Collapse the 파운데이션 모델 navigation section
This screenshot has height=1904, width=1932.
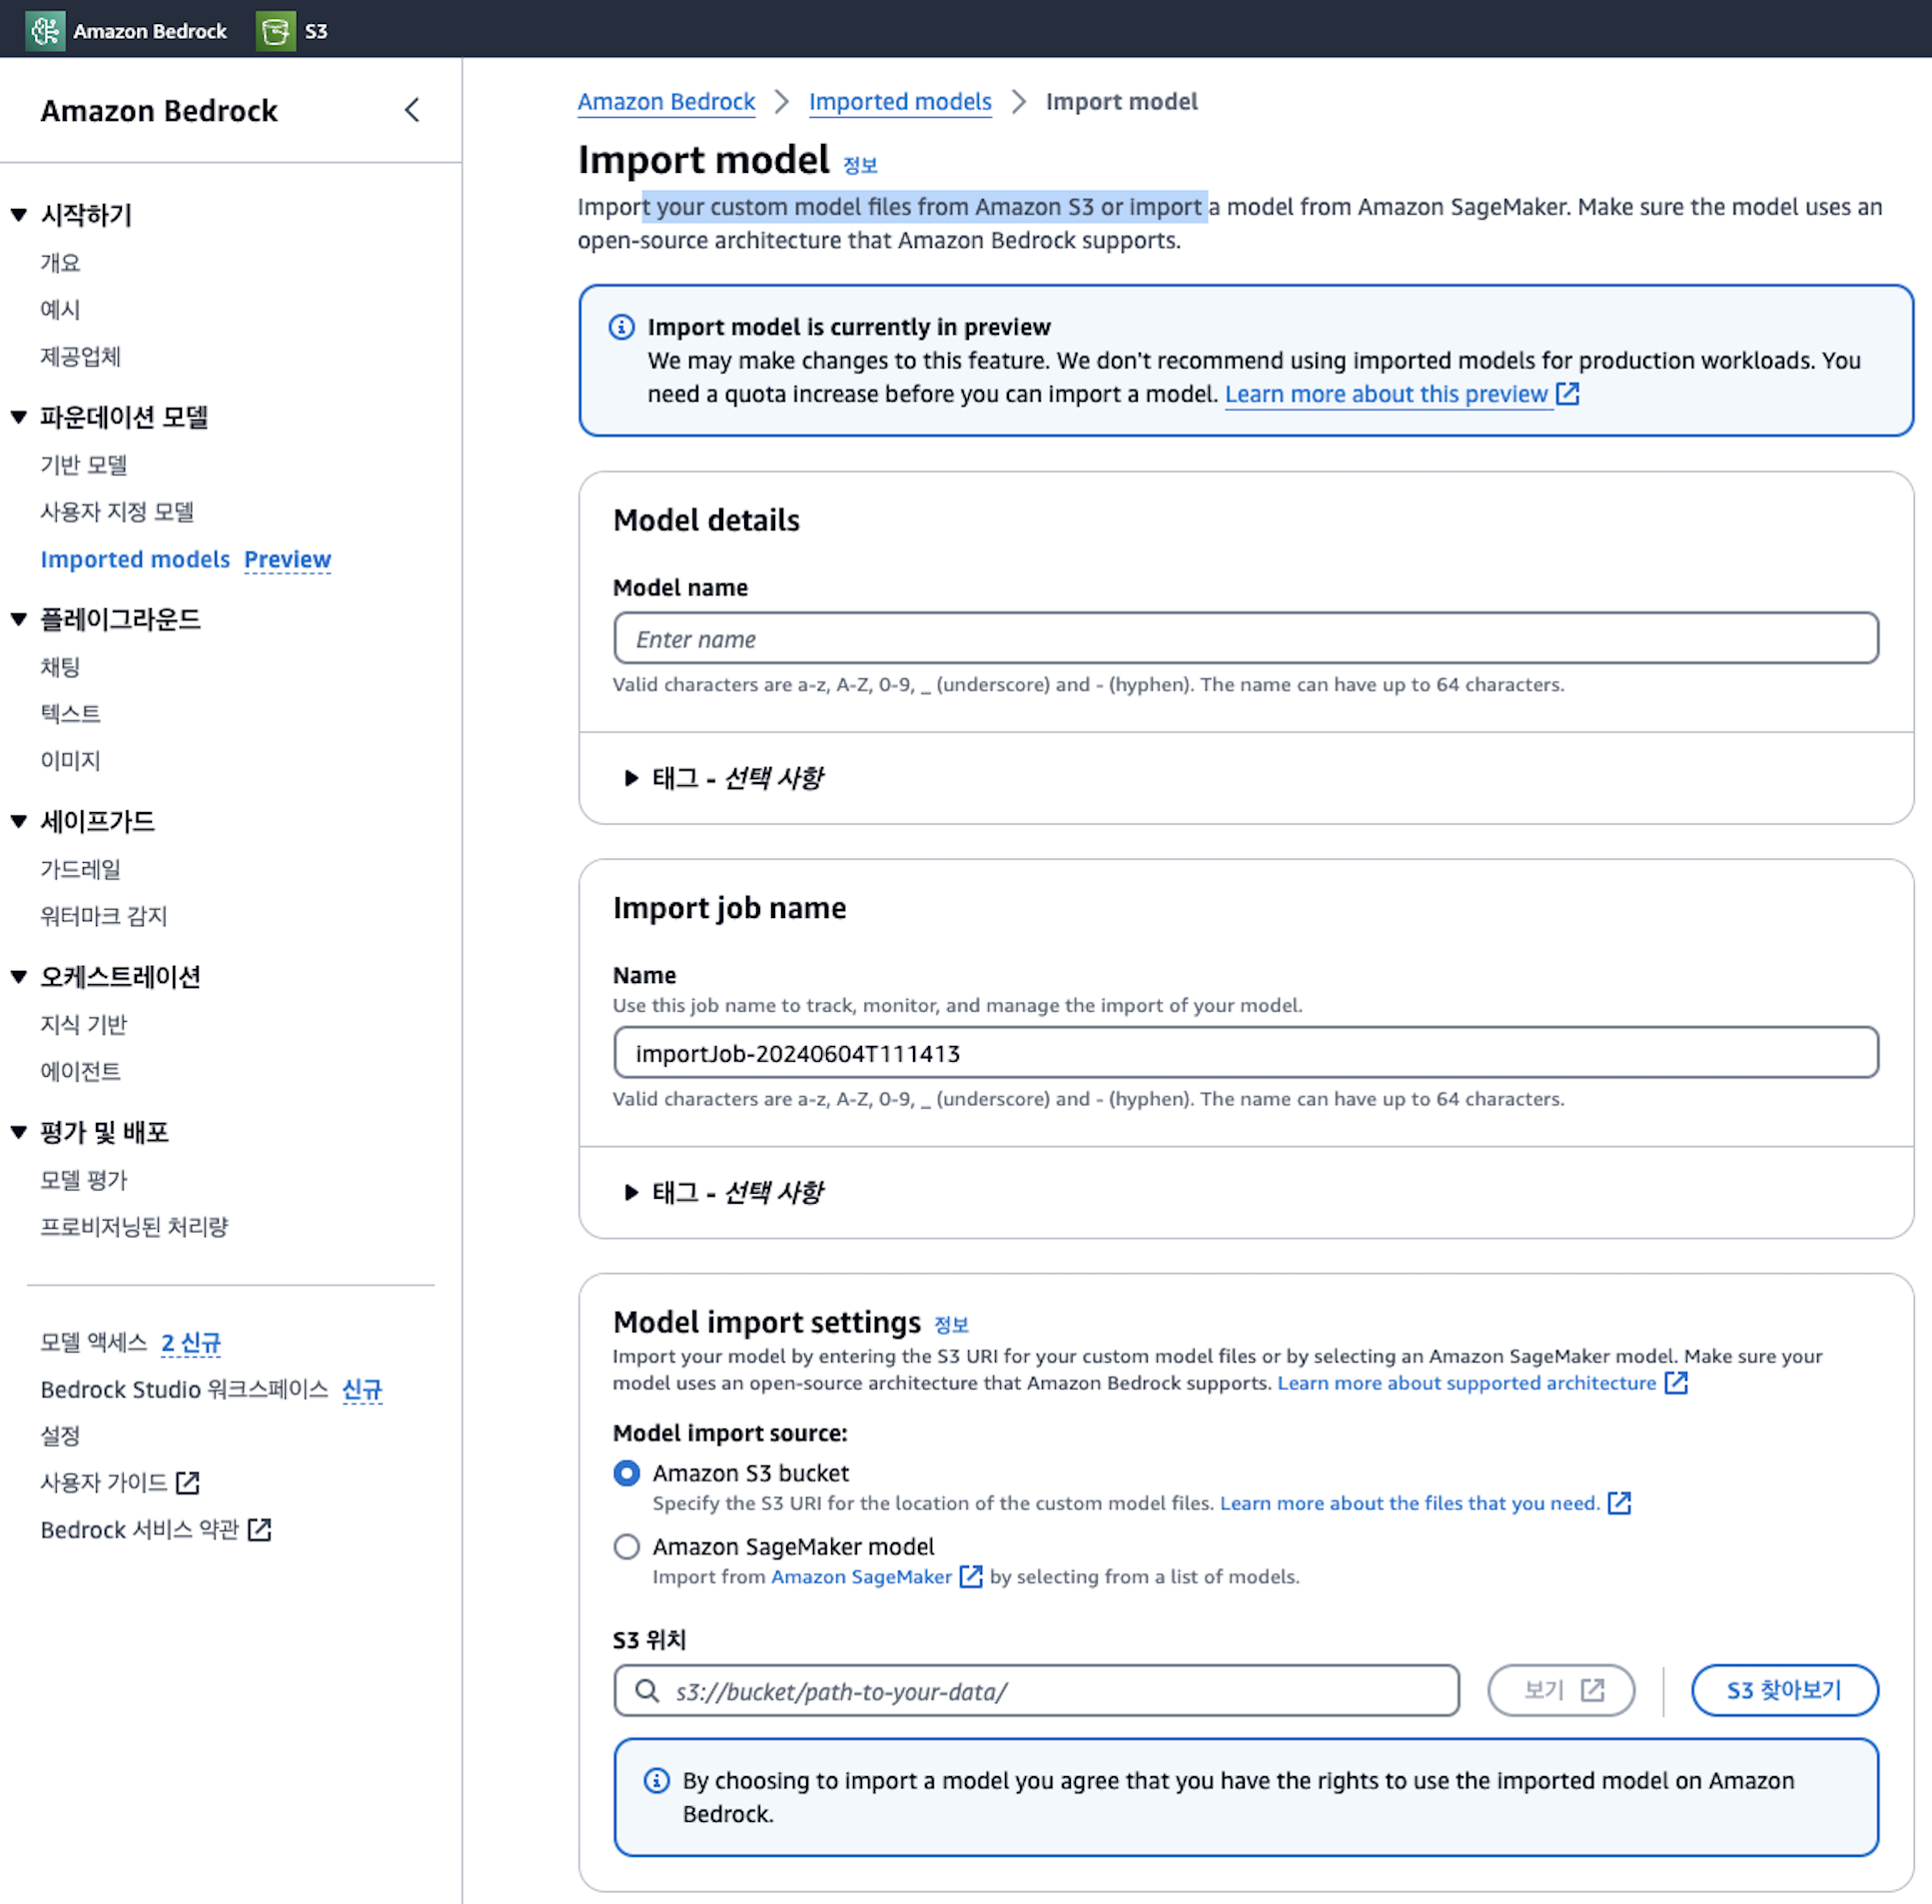pos(19,417)
